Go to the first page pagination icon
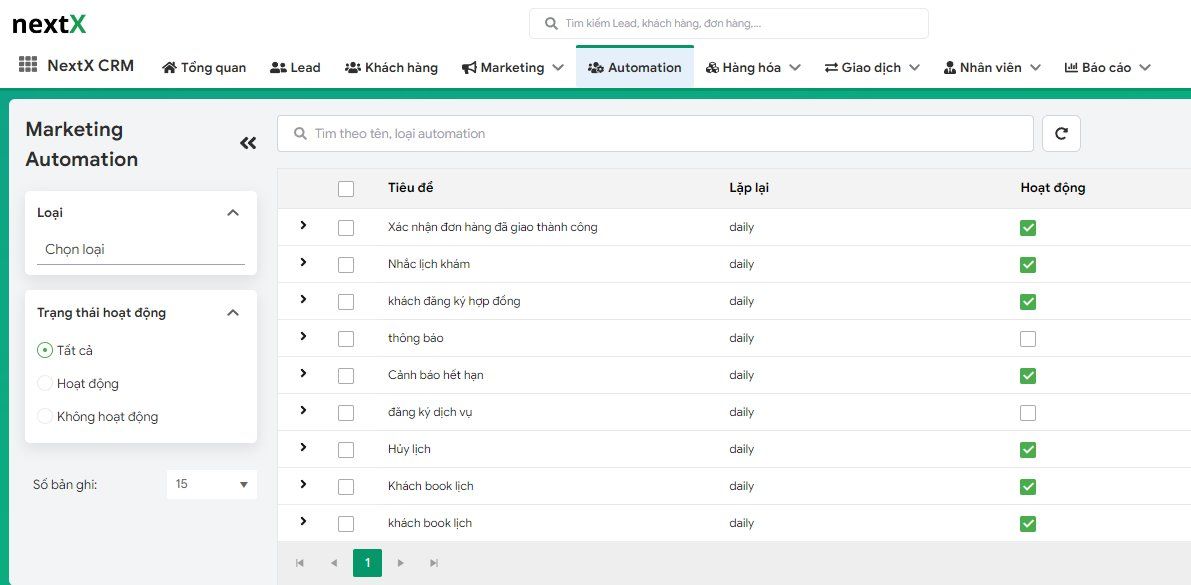The width and height of the screenshot is (1191, 585). (300, 563)
